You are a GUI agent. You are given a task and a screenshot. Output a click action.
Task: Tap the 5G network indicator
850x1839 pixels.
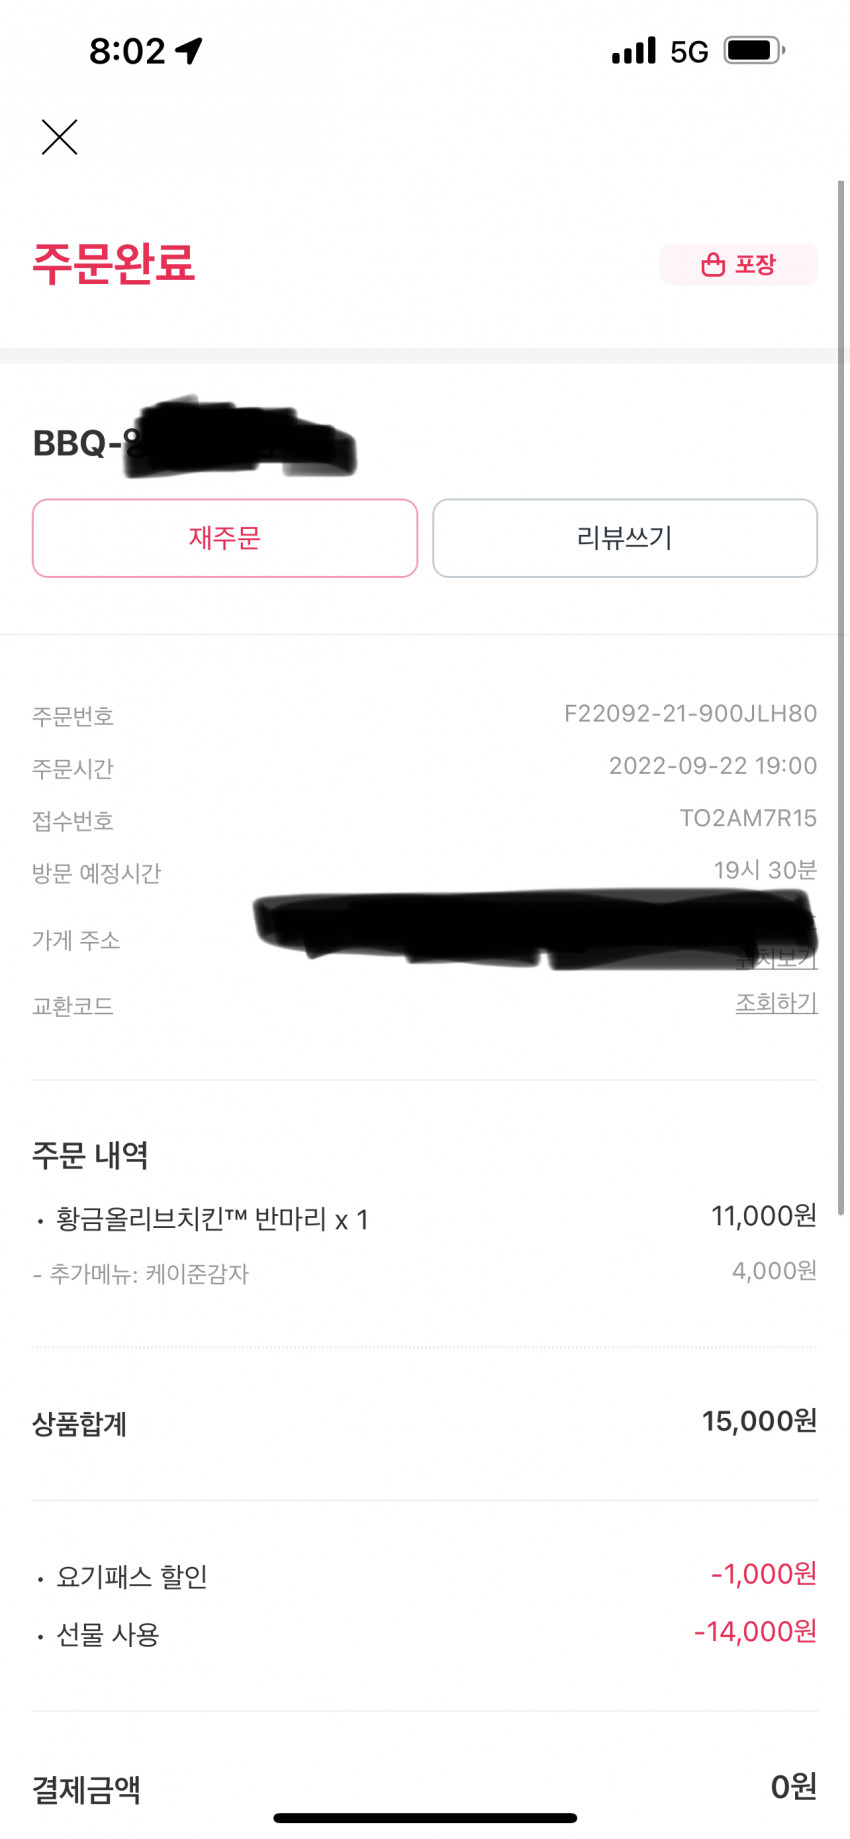pos(689,51)
